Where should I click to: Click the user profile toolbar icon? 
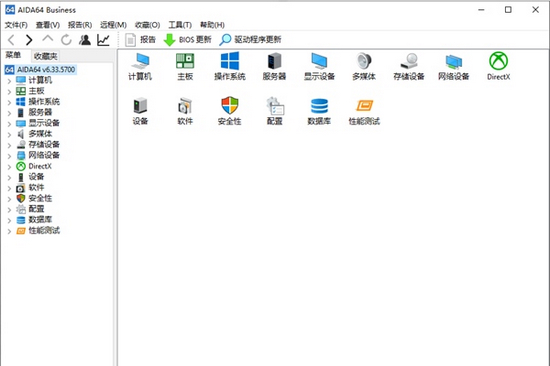(x=85, y=40)
